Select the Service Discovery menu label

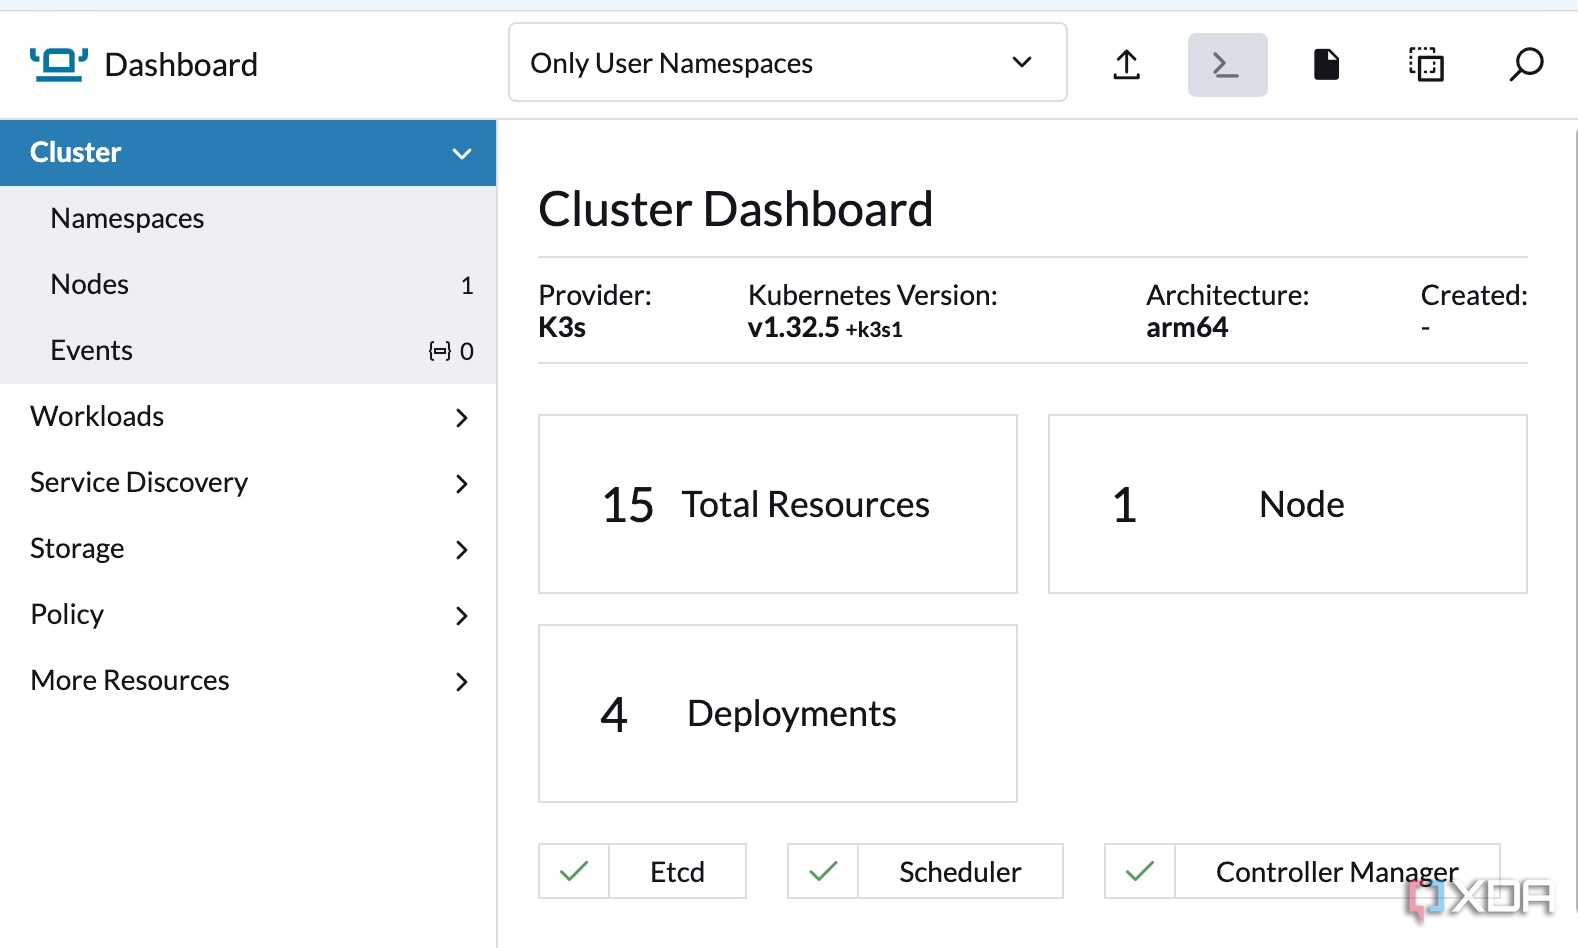coord(139,483)
